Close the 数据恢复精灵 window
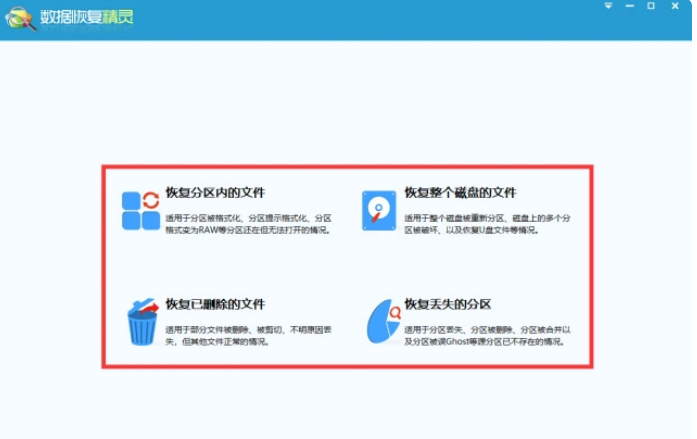 [675, 6]
